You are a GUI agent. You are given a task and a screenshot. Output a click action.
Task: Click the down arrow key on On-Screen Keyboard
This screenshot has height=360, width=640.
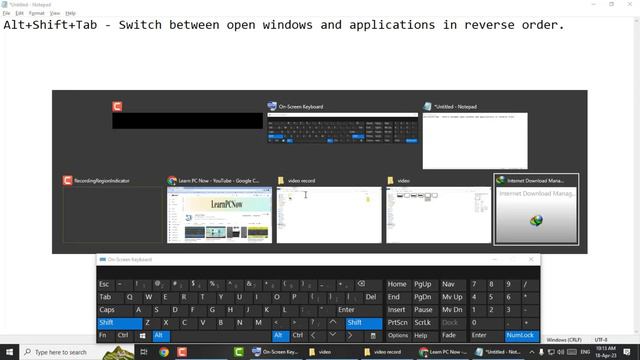click(333, 336)
